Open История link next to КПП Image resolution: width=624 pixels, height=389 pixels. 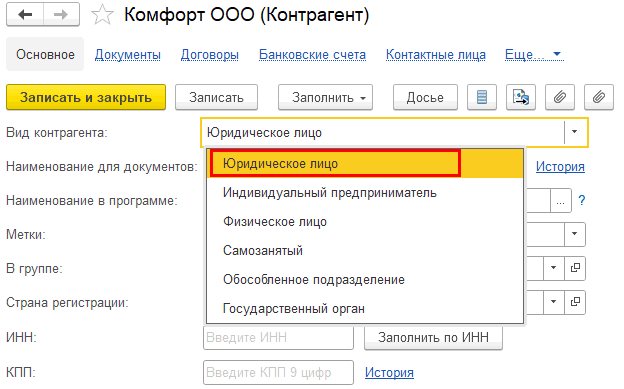point(389,372)
